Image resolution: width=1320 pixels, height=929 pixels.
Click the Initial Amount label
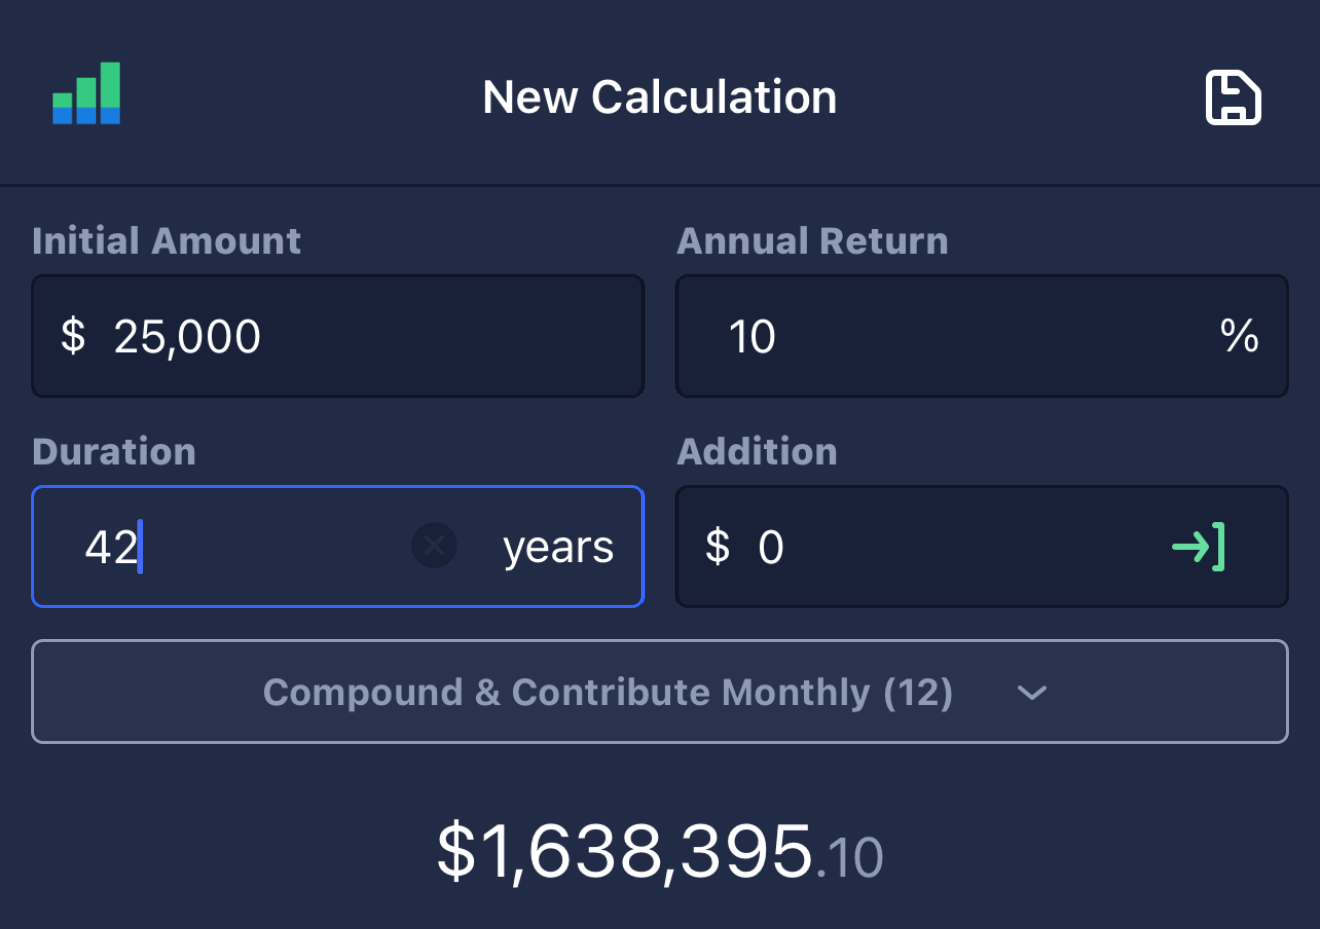click(x=166, y=241)
